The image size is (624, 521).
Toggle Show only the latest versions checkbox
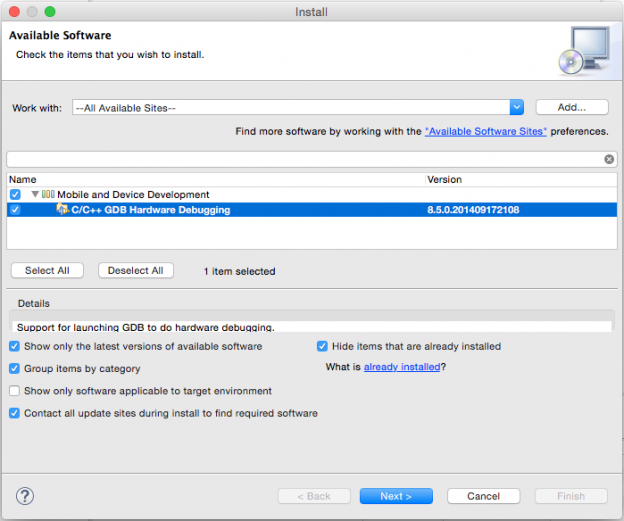[x=14, y=347]
